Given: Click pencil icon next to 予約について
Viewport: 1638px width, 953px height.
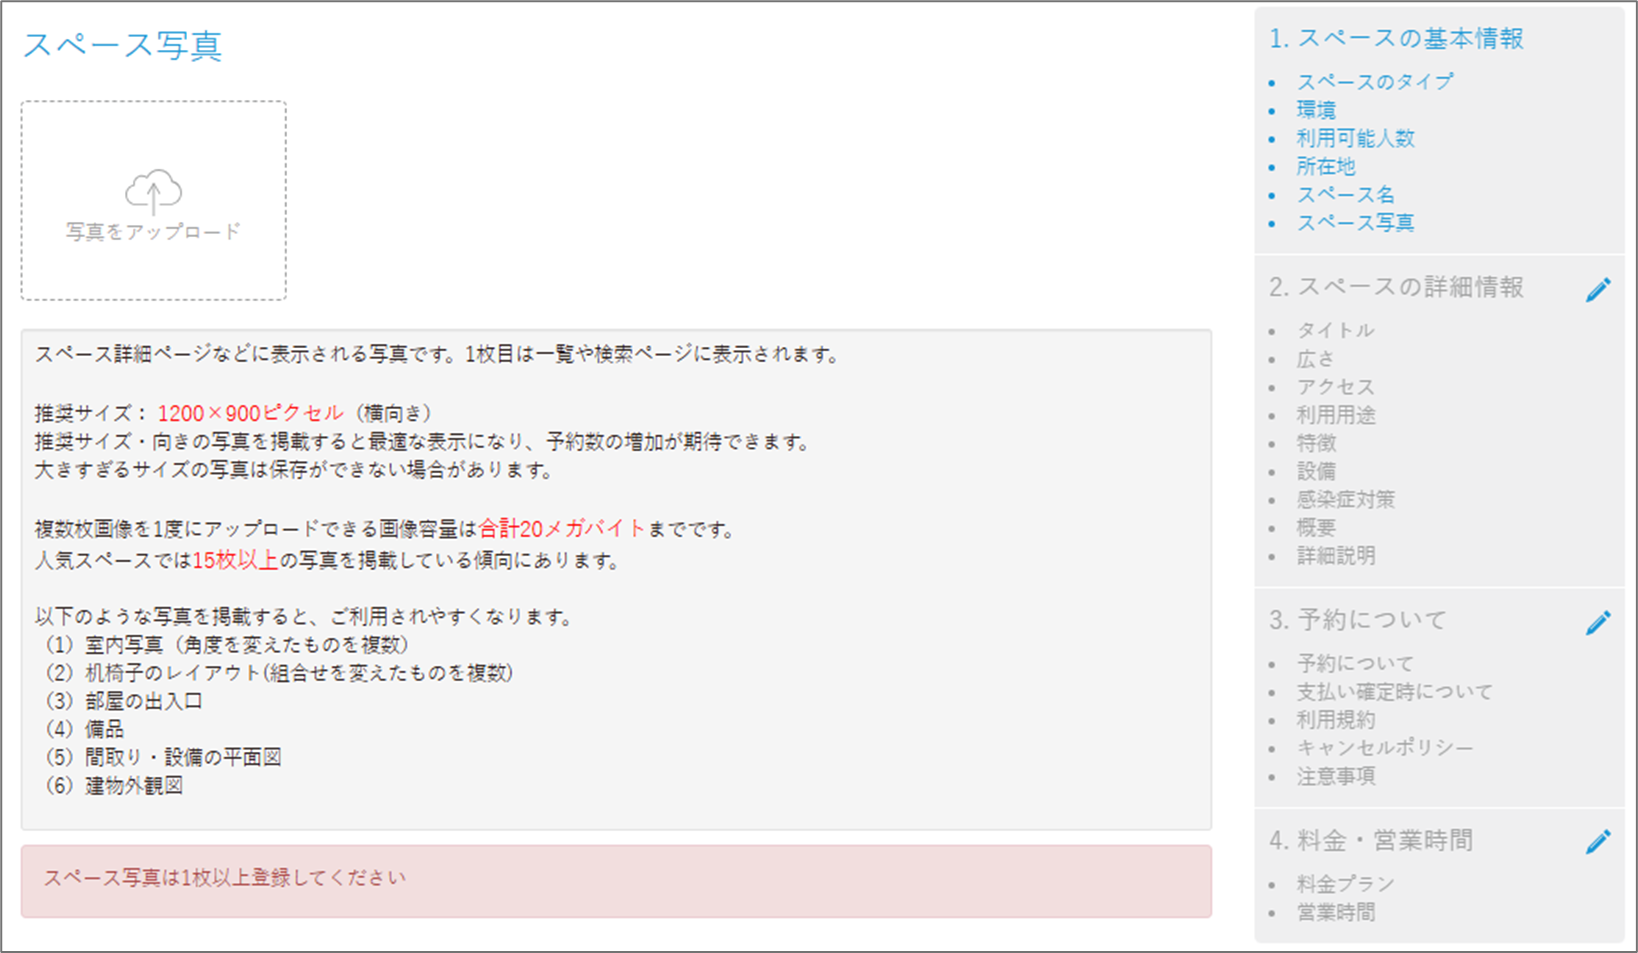Looking at the screenshot, I should click(1598, 623).
